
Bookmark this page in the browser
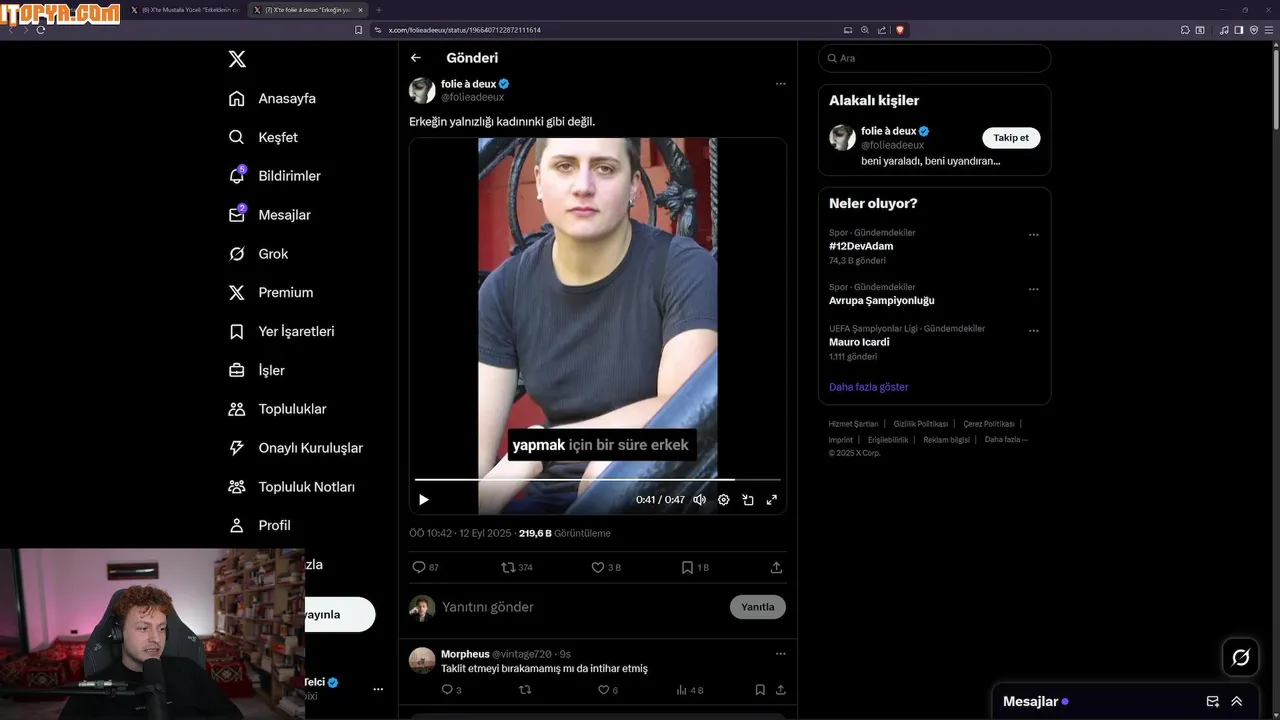click(359, 30)
